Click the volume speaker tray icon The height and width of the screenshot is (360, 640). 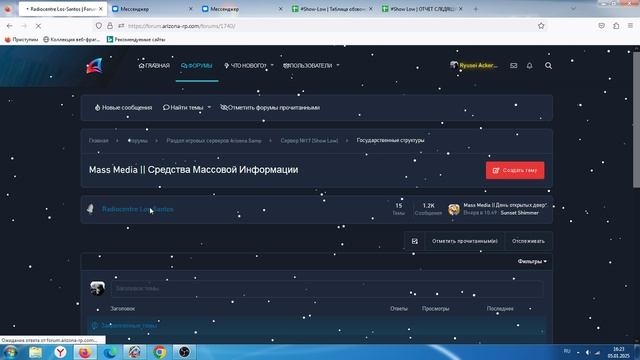(587, 352)
